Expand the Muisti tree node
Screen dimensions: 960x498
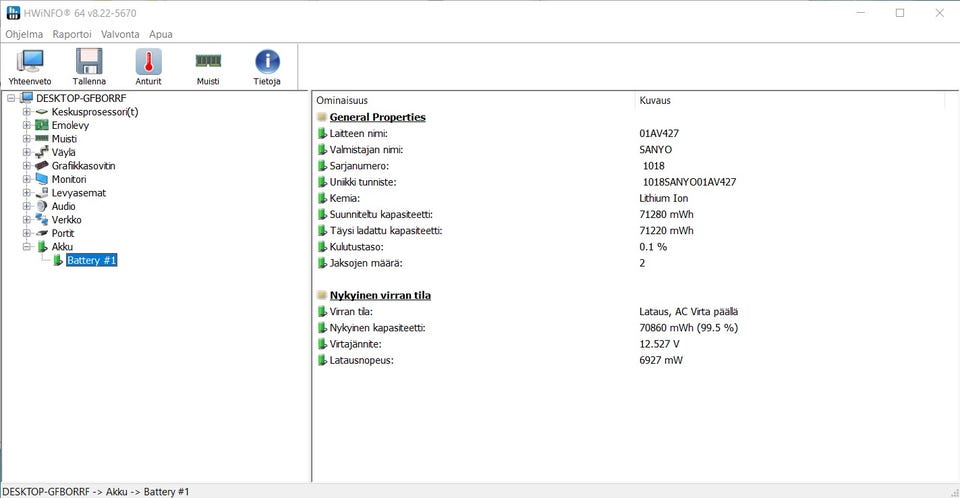click(26, 138)
